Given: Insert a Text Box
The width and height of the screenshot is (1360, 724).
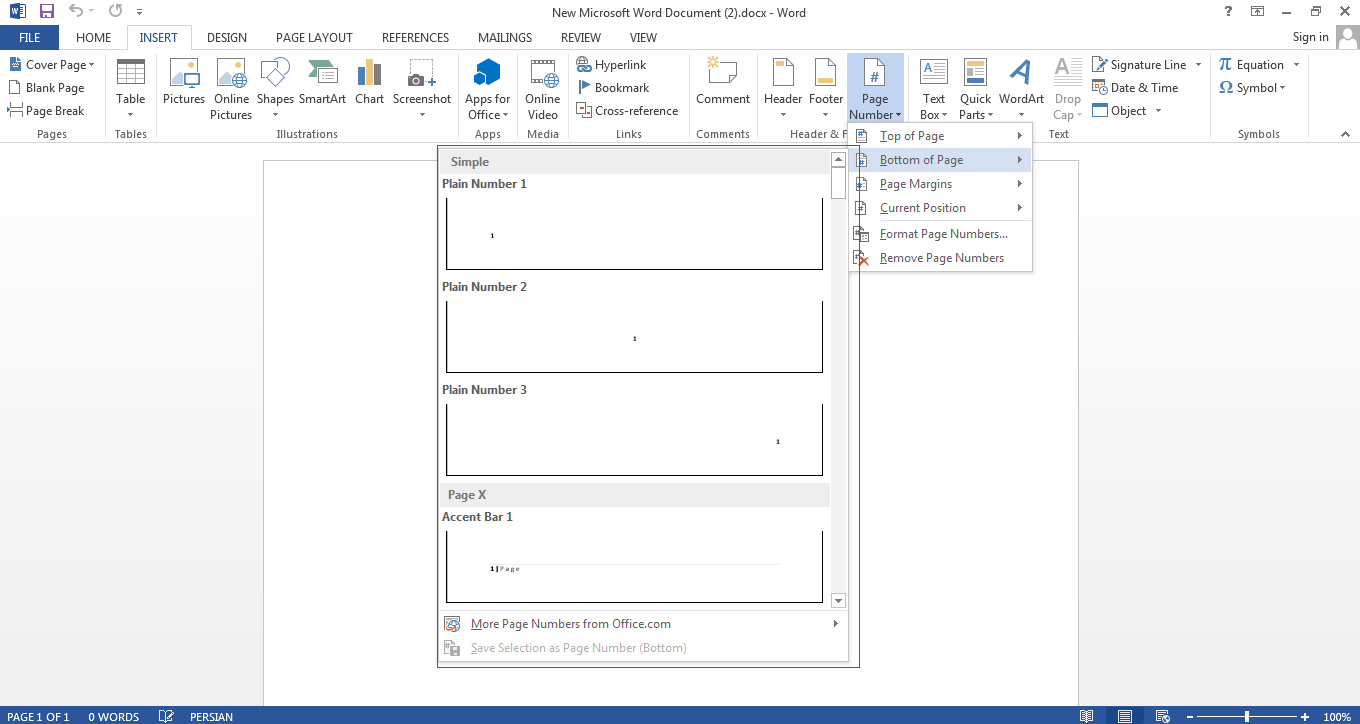Looking at the screenshot, I should 934,89.
